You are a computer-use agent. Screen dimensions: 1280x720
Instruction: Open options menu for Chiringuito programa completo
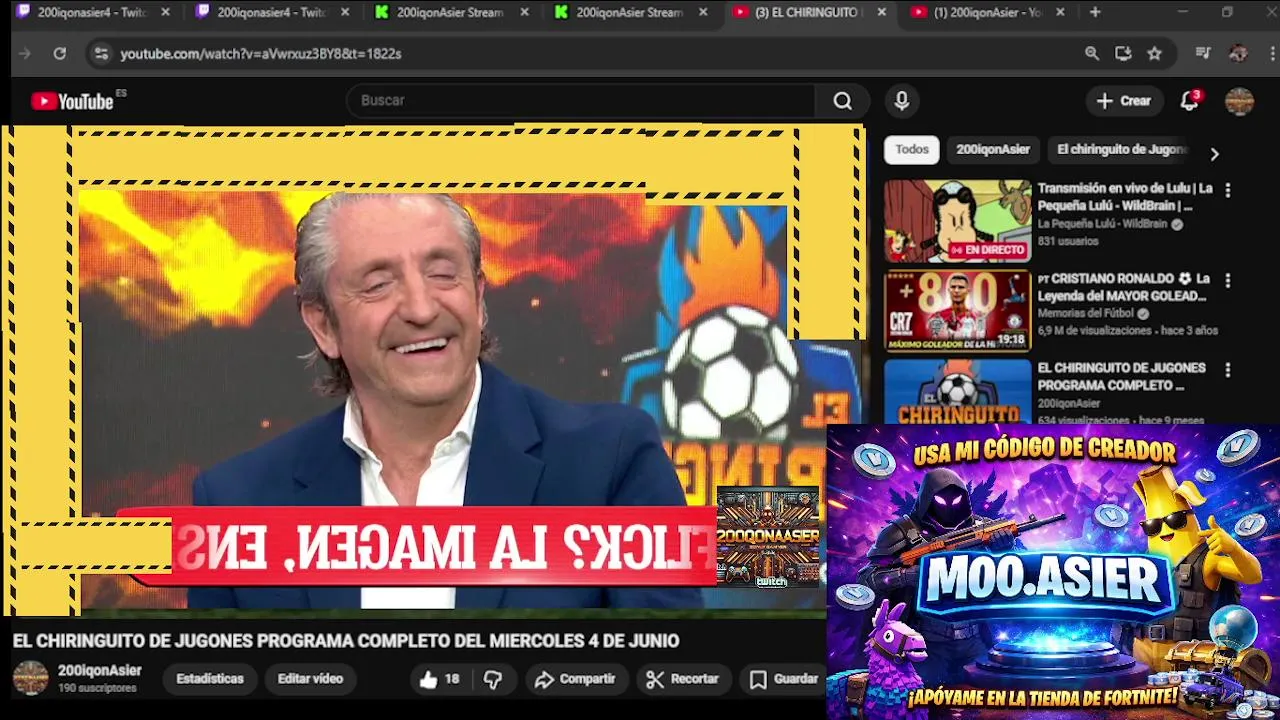point(1227,370)
